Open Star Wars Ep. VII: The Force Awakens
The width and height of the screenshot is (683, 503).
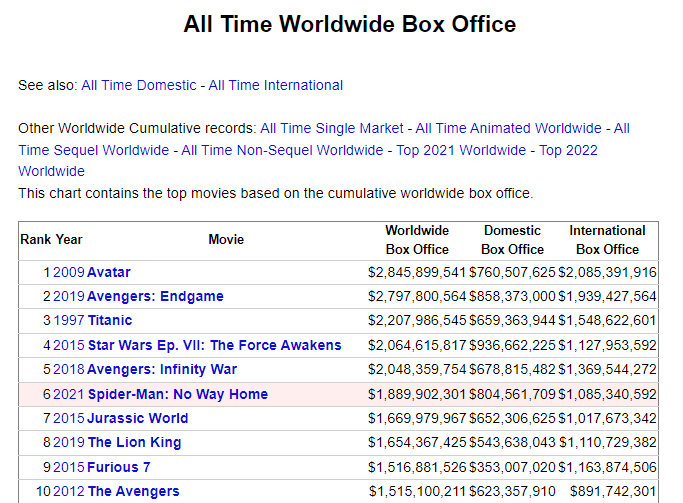click(215, 345)
